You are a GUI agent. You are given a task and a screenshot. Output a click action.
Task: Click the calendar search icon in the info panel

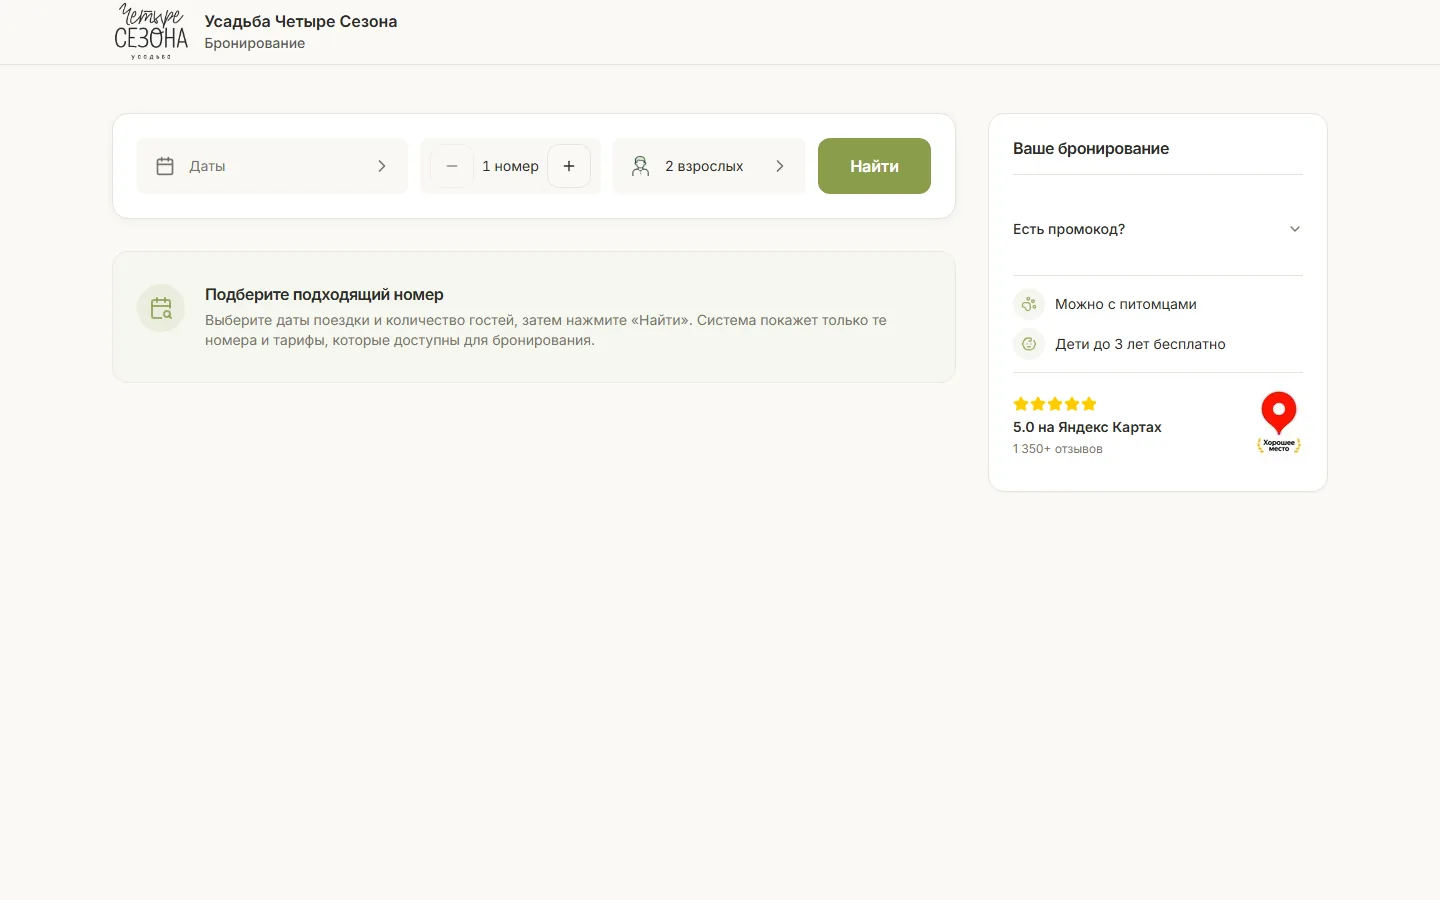tap(161, 308)
